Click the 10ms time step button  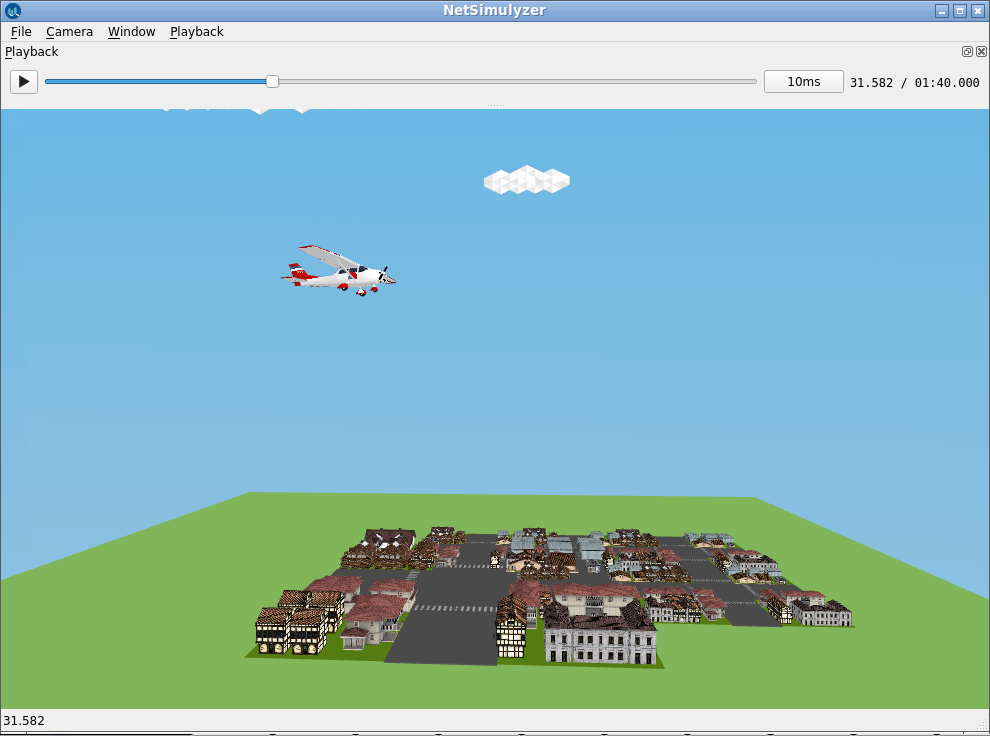pos(803,81)
